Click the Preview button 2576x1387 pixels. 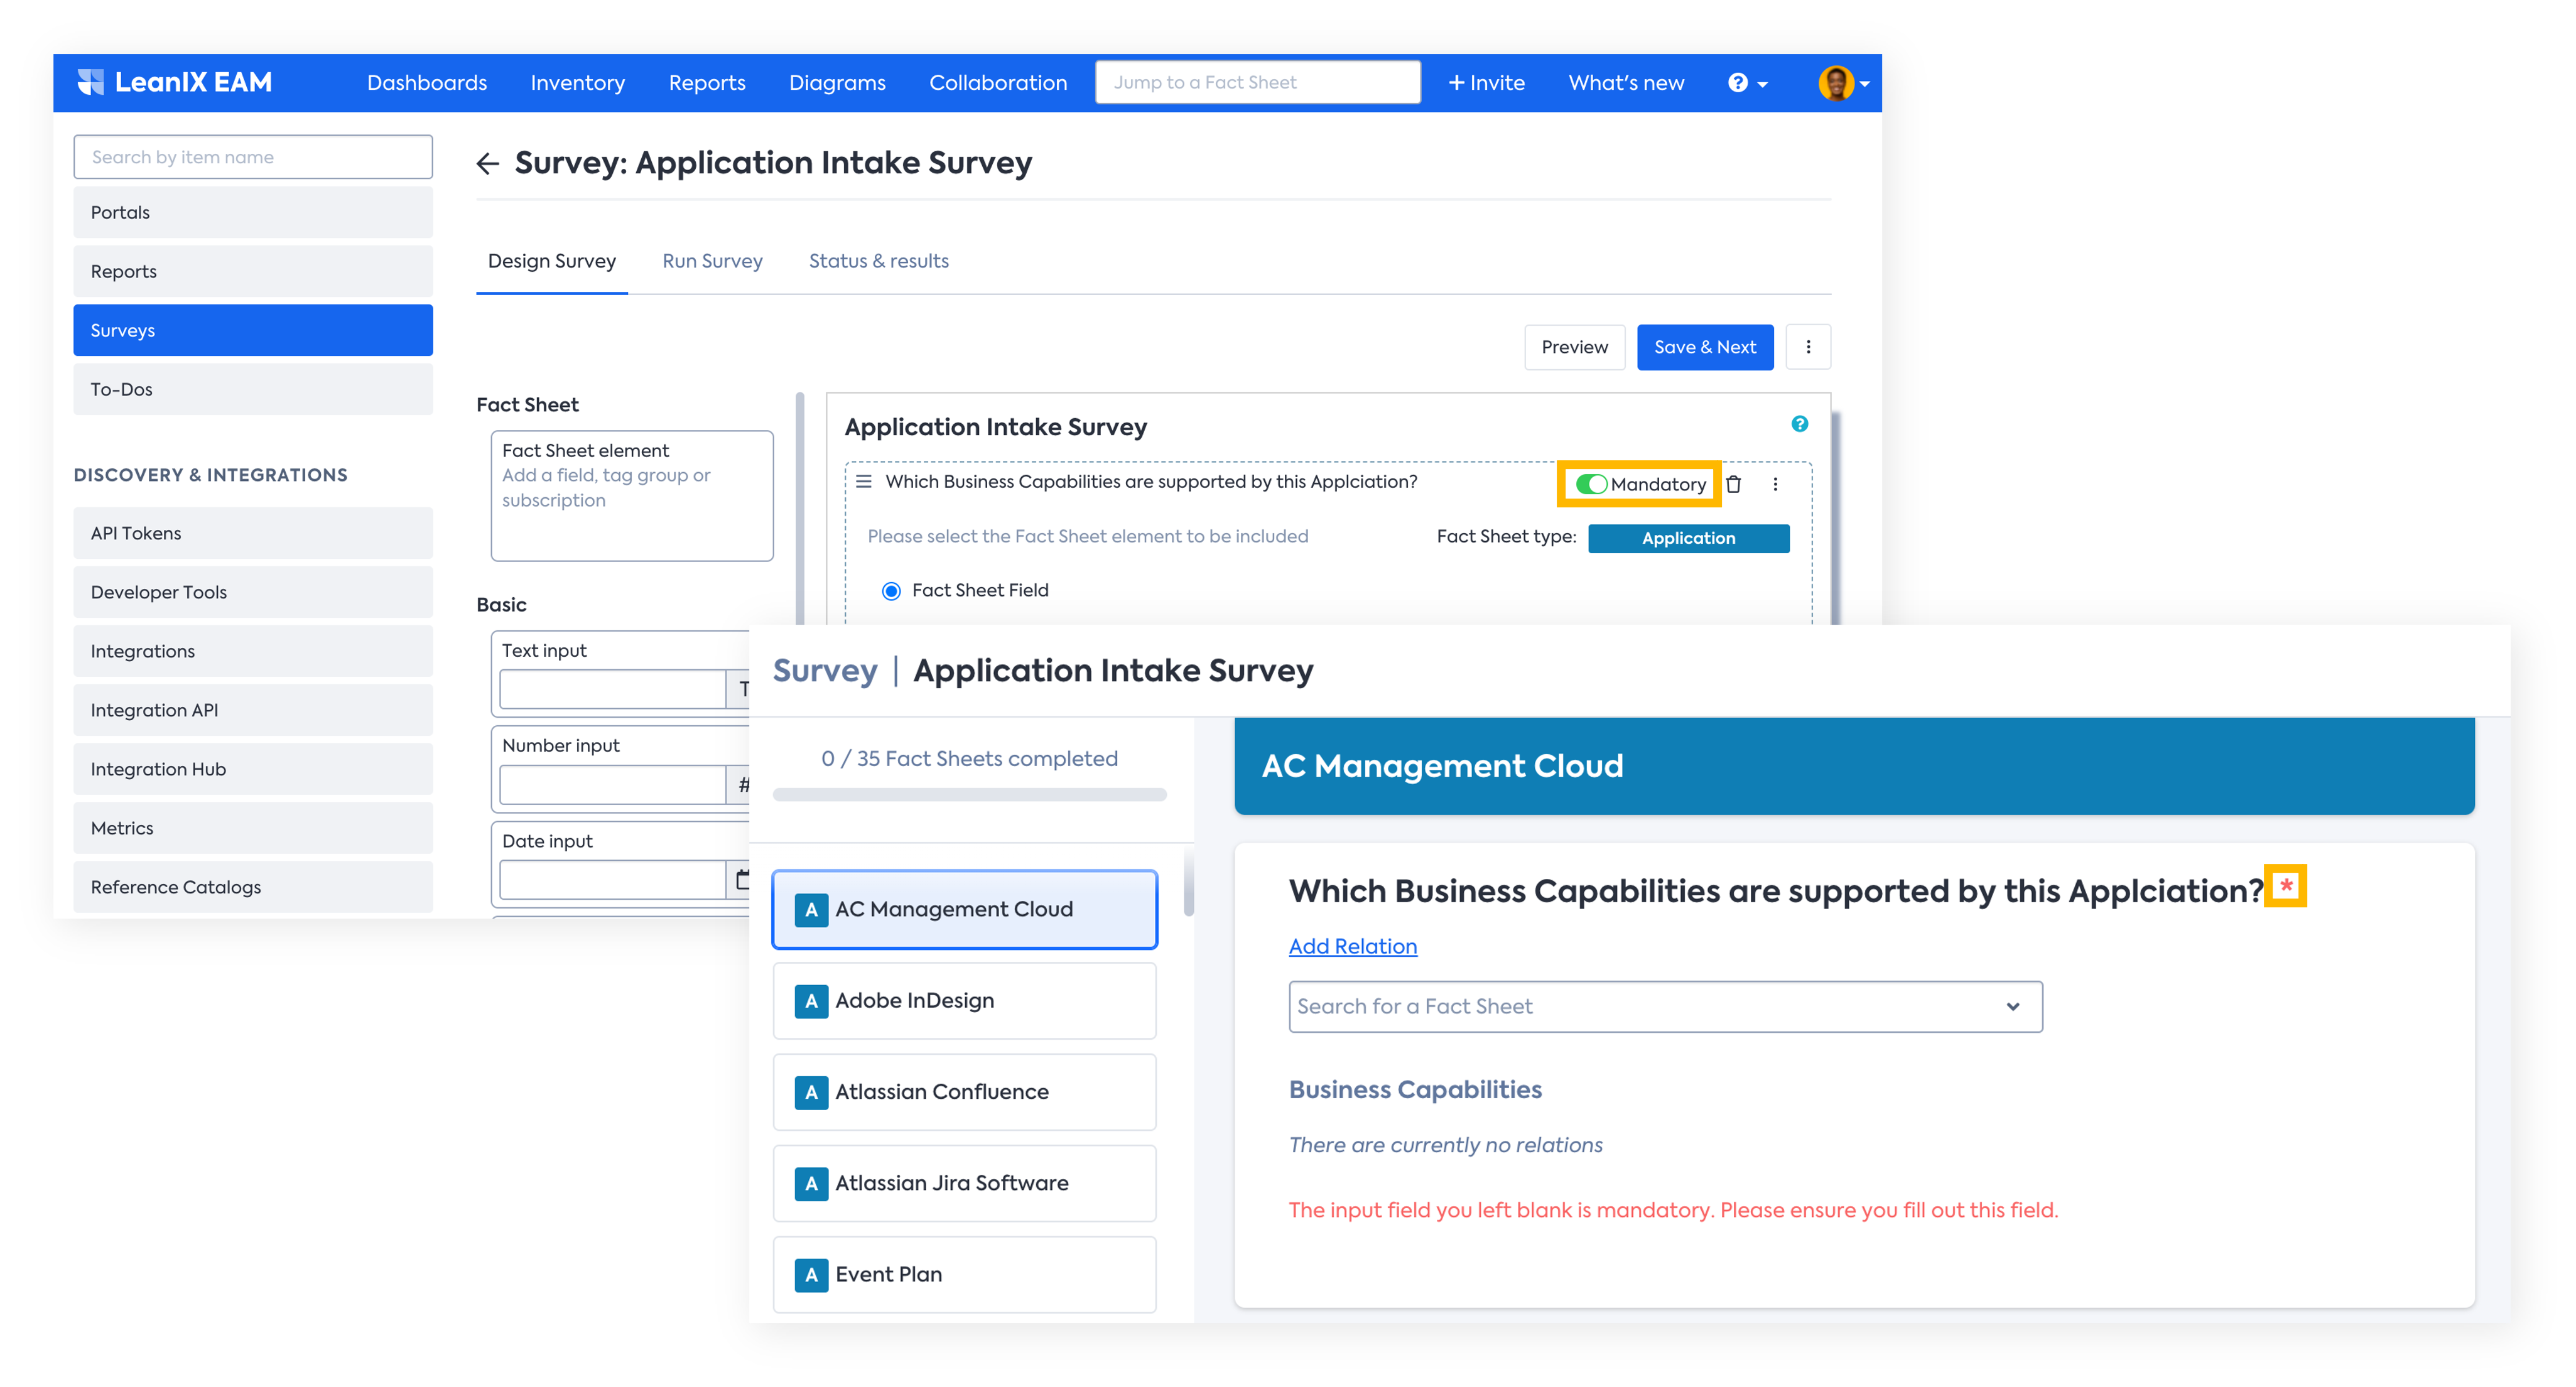pyautogui.click(x=1574, y=347)
